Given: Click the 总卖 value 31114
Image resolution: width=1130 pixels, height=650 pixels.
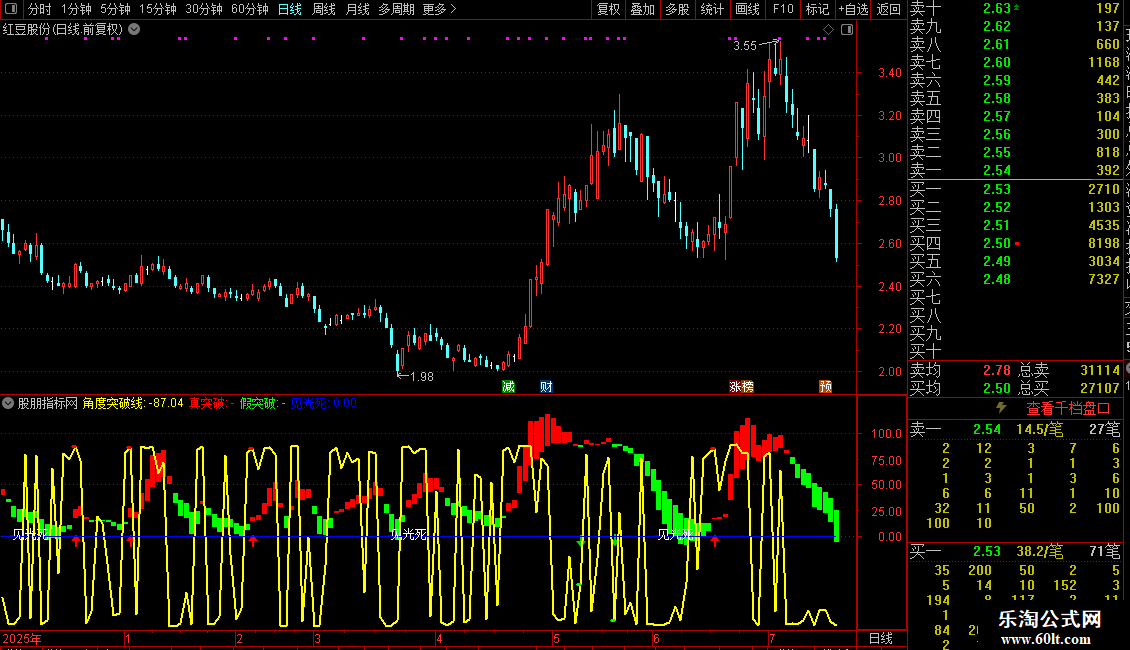Looking at the screenshot, I should click(x=1100, y=370).
